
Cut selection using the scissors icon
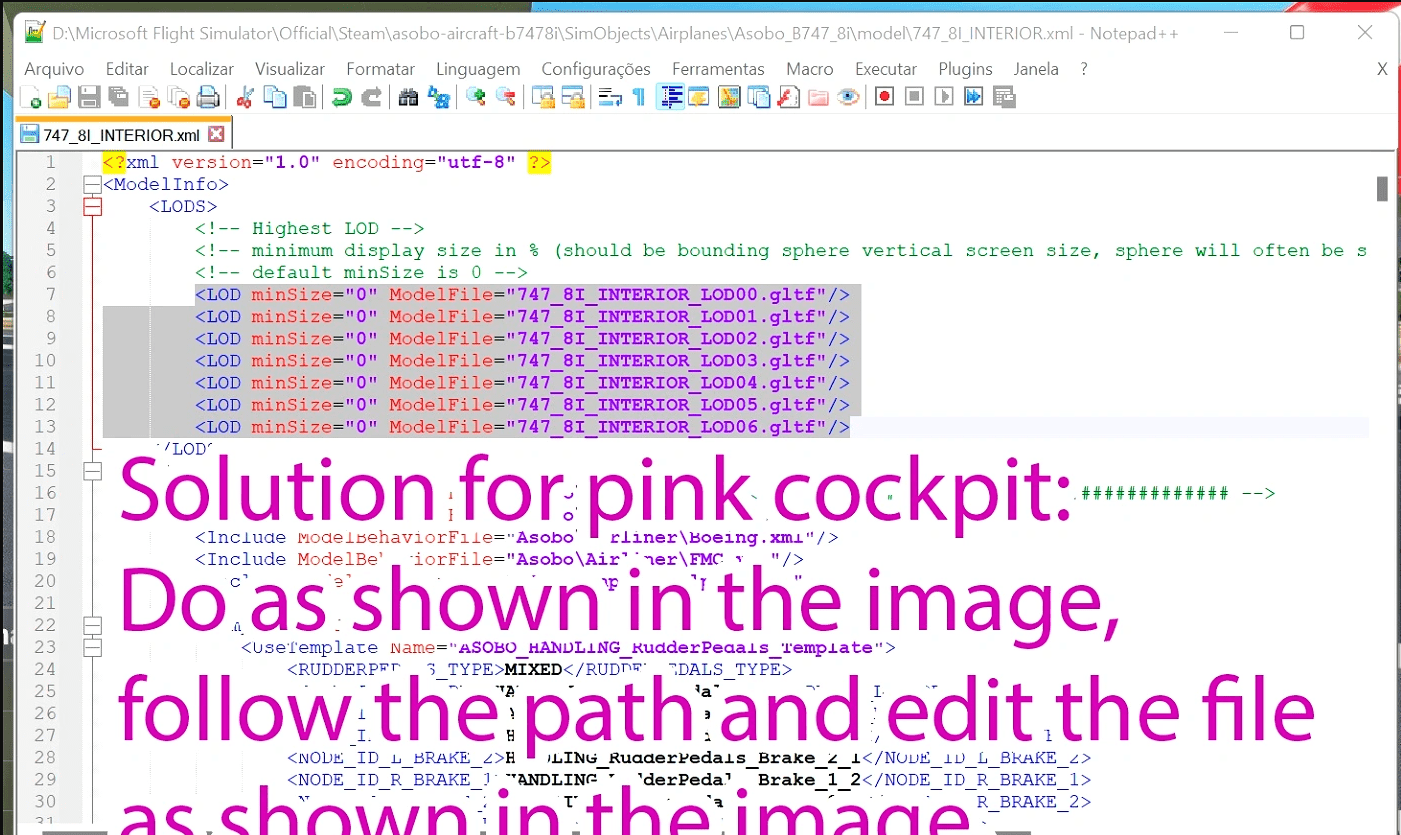(x=244, y=97)
